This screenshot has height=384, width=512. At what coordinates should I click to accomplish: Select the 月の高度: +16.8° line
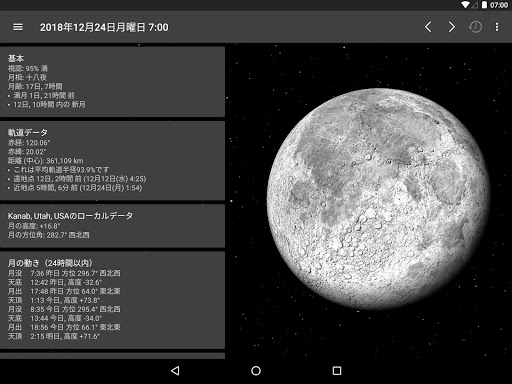coord(34,226)
